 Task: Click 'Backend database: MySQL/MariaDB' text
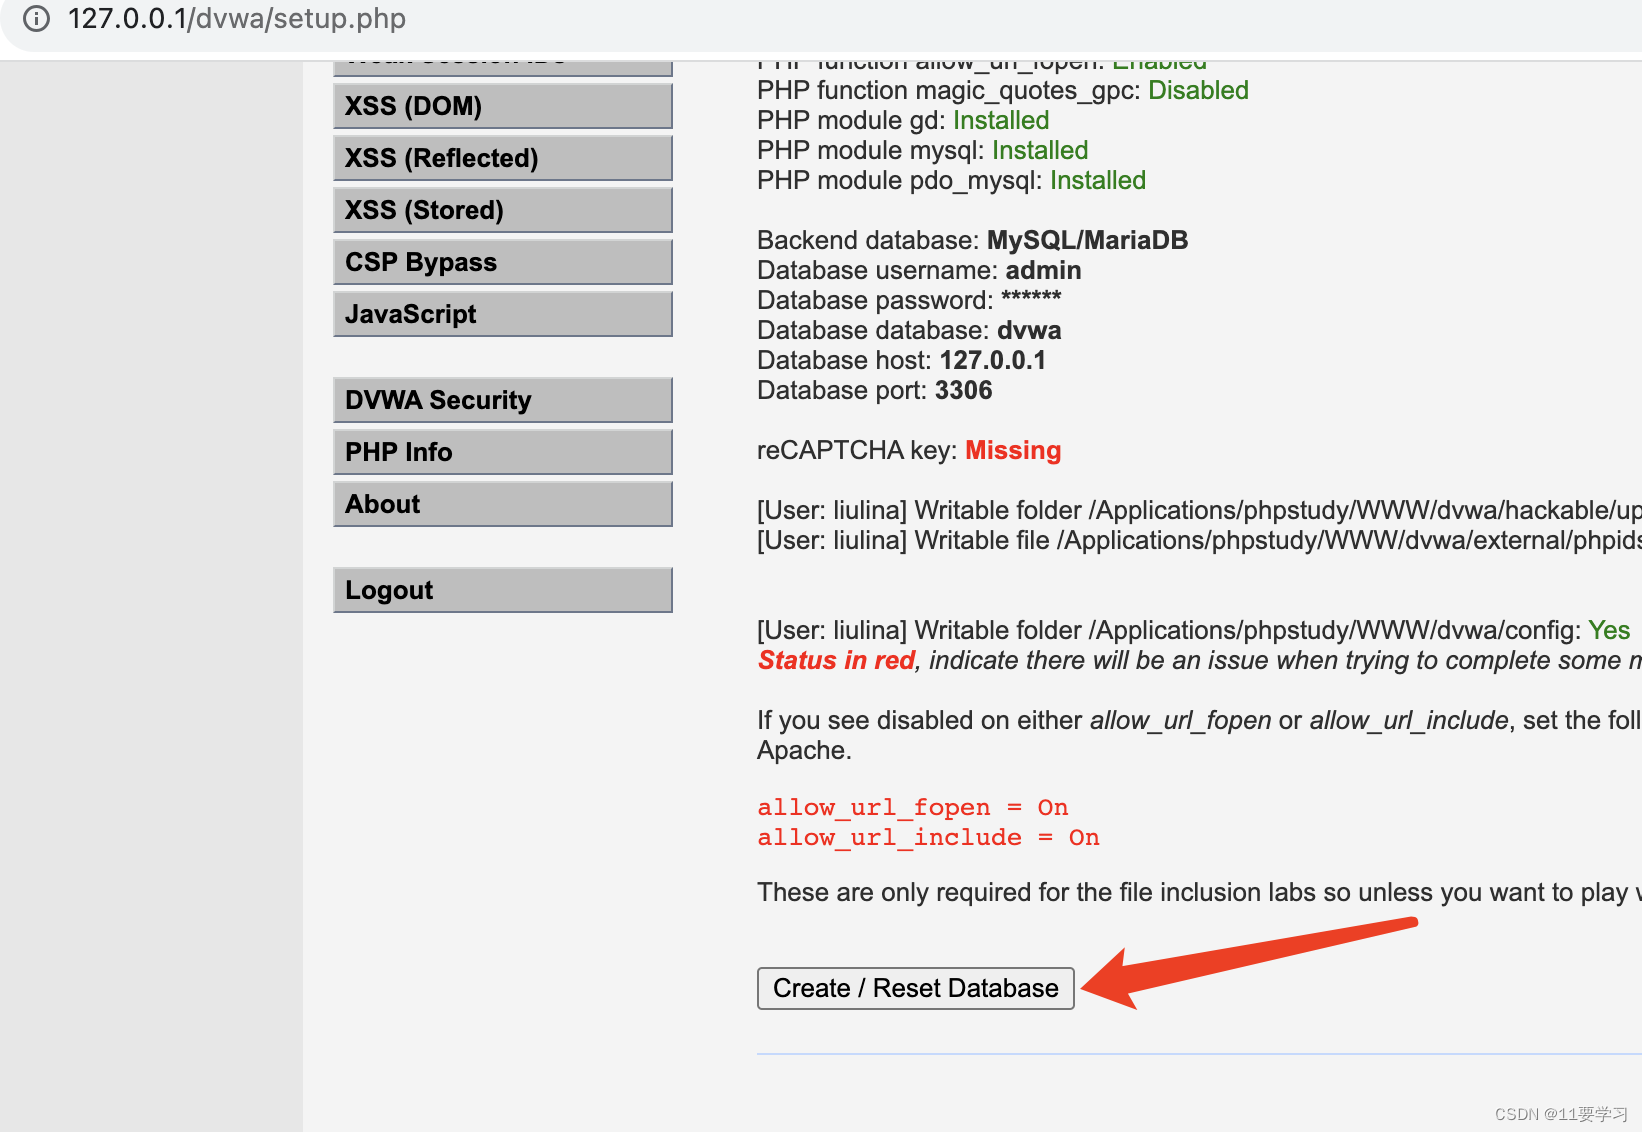tap(972, 240)
